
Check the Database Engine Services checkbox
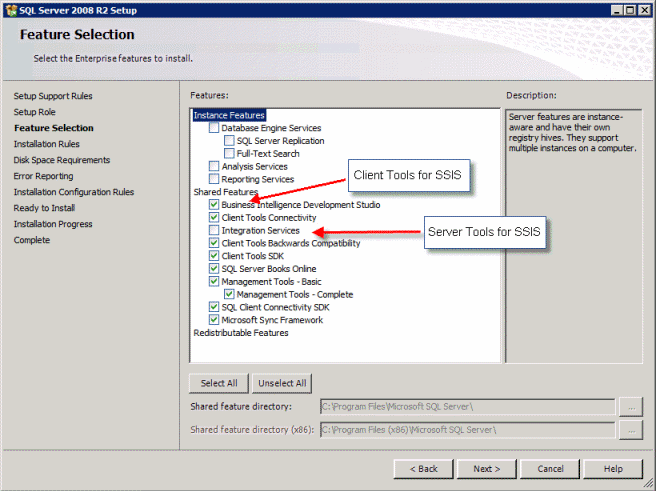pos(214,128)
